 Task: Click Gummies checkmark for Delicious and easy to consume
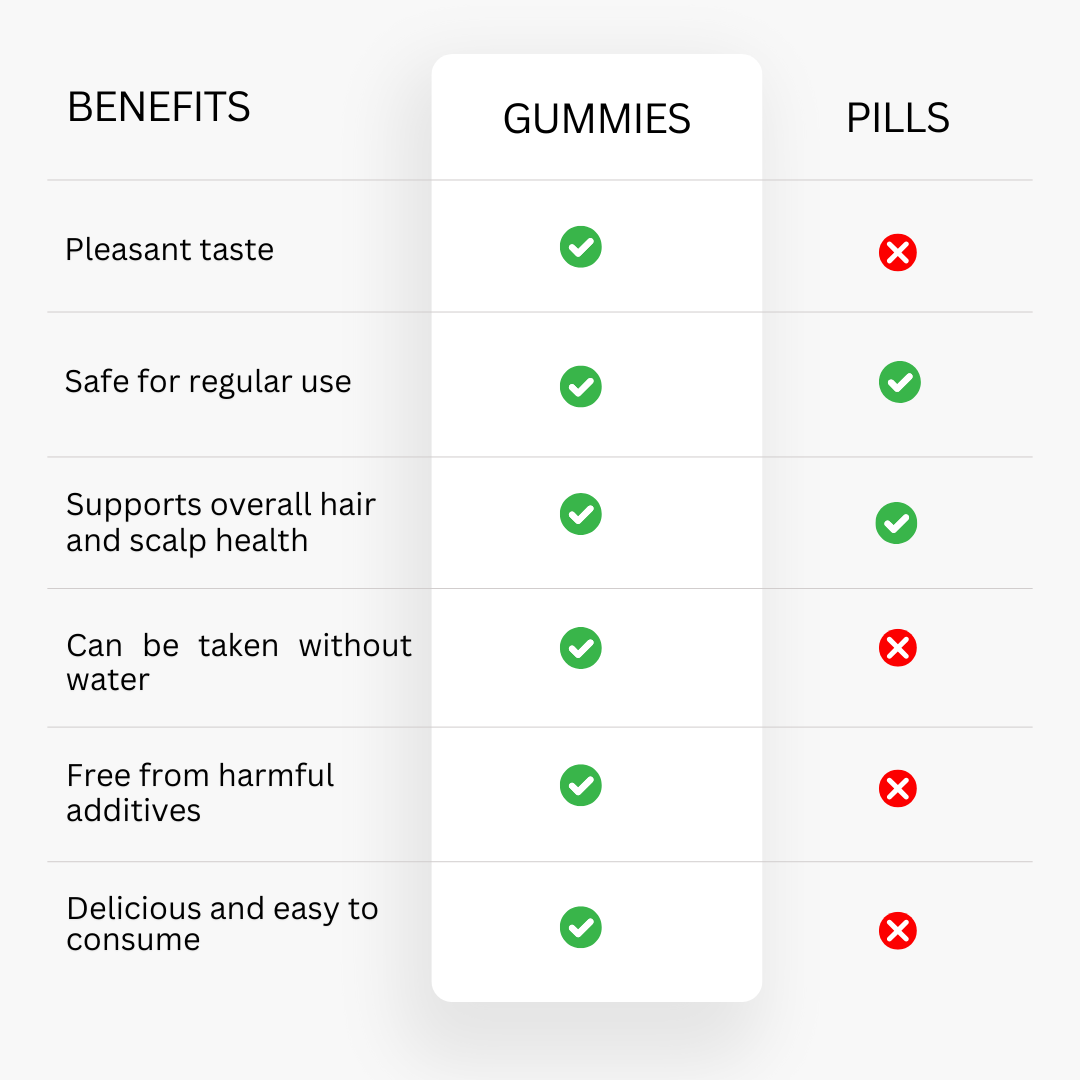pyautogui.click(x=581, y=927)
